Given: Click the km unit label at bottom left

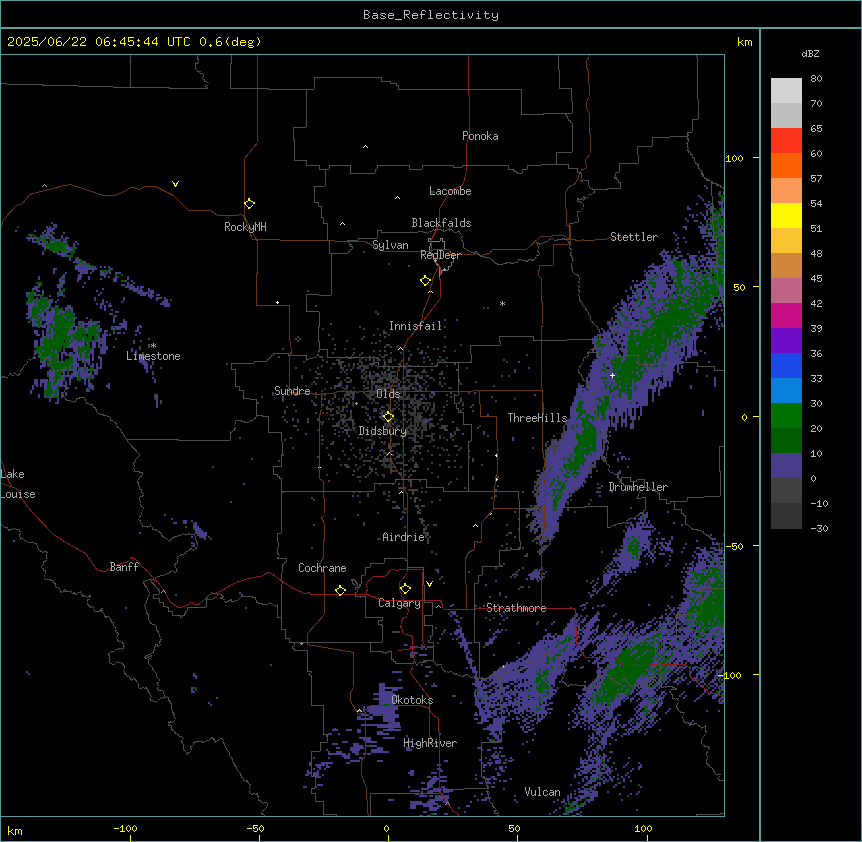Looking at the screenshot, I should [15, 830].
